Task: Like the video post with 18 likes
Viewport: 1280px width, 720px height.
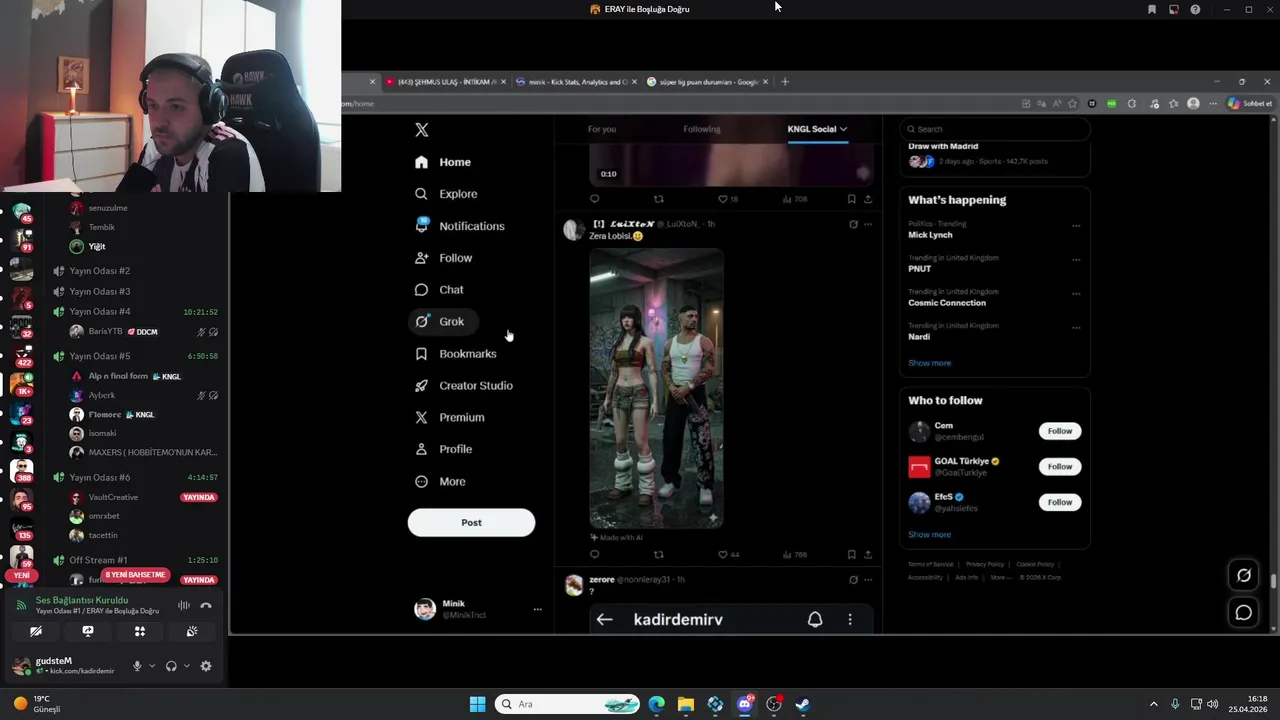Action: (728, 199)
